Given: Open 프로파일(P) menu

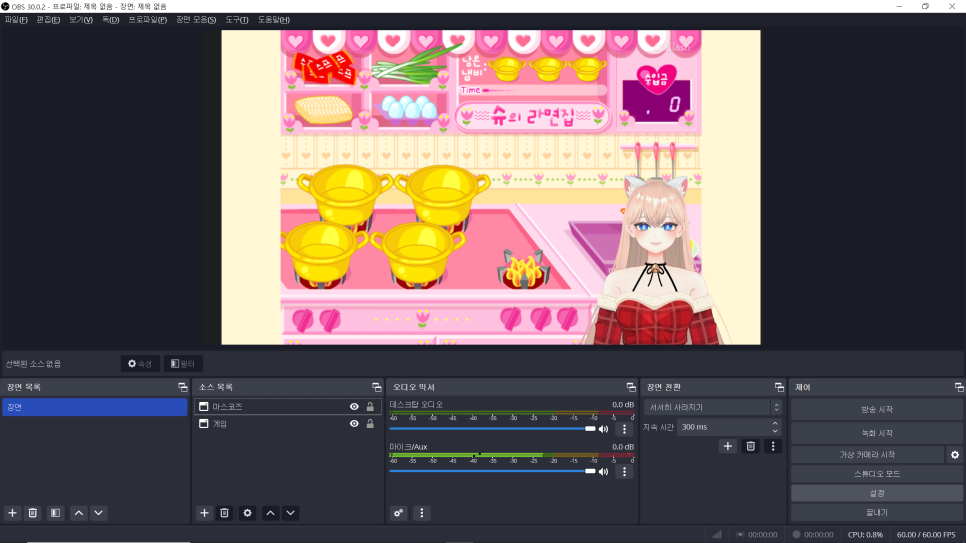Looking at the screenshot, I should (148, 20).
